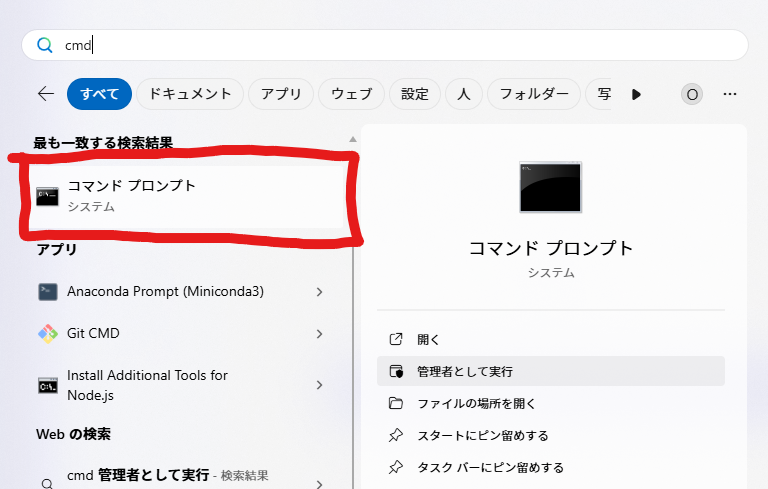The image size is (768, 489).
Task: Click the large Command Prompt preview thumbnail
Action: pyautogui.click(x=551, y=187)
